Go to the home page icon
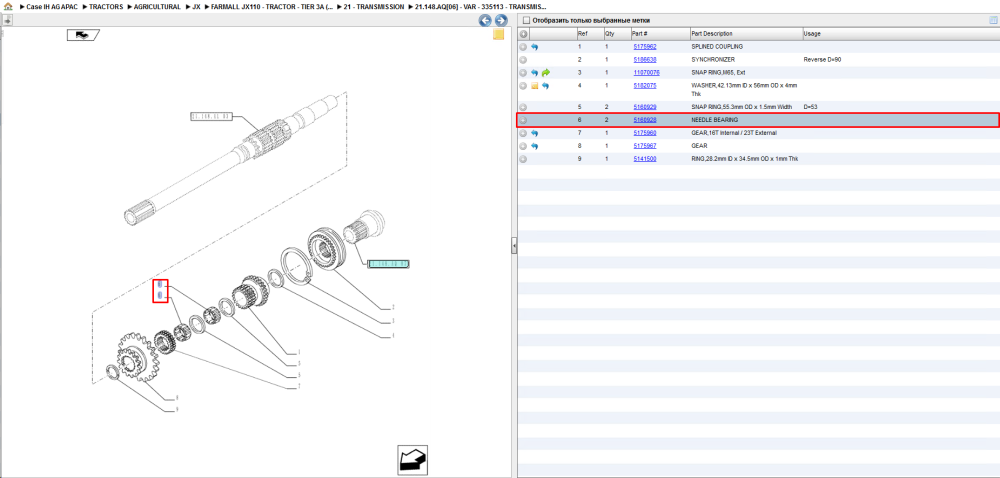The image size is (1000, 478). pyautogui.click(x=8, y=6)
